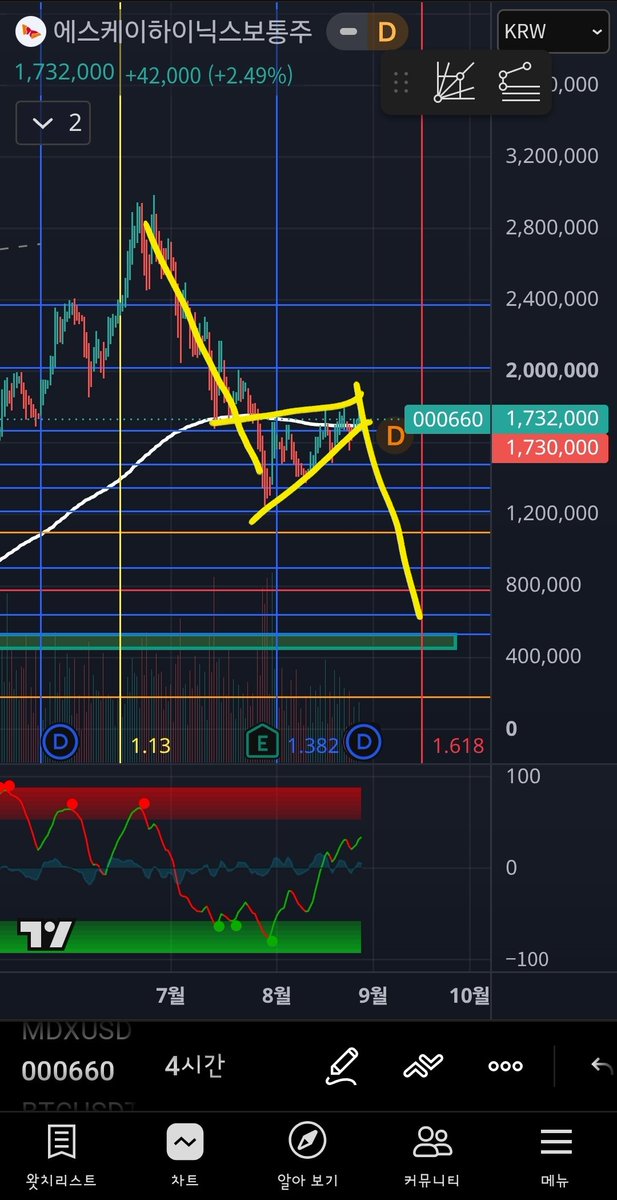Go to the 왓치리스트 tab
Viewport: 617px width, 1200px height.
point(61,1155)
